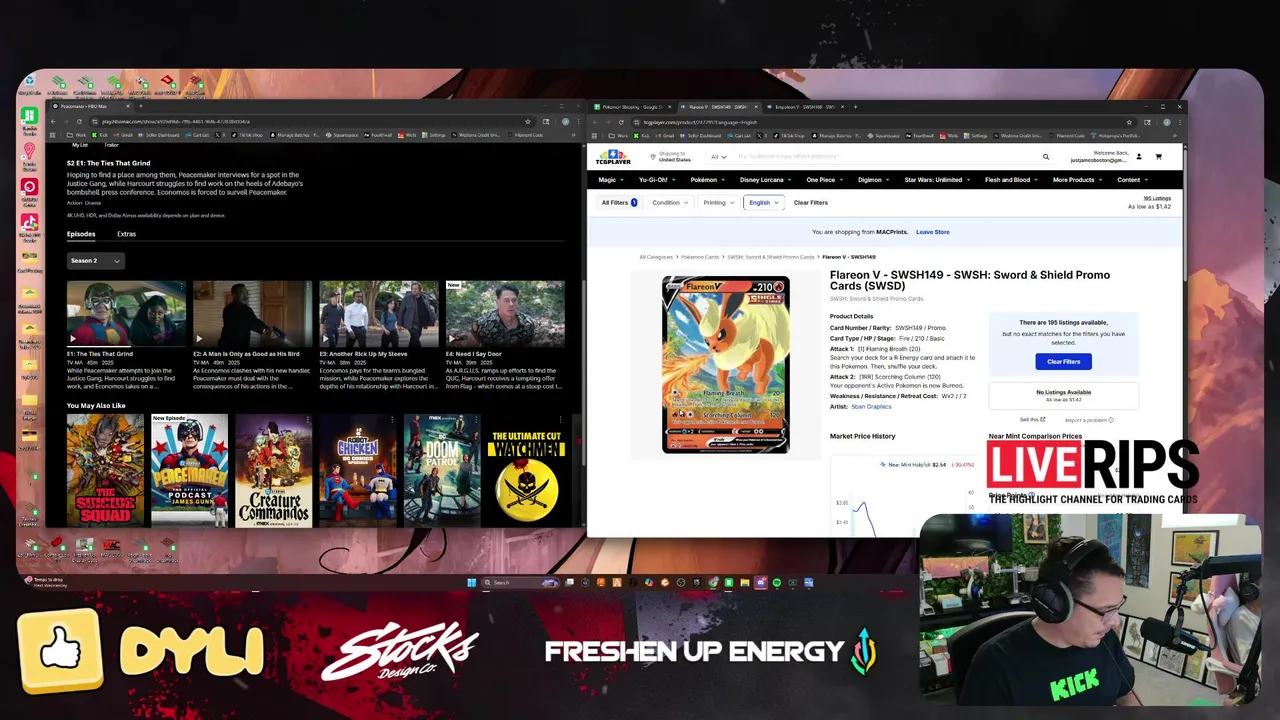The height and width of the screenshot is (720, 1280).
Task: Switch to the Pokemon Shipping Google Sheets tab
Action: pos(634,106)
